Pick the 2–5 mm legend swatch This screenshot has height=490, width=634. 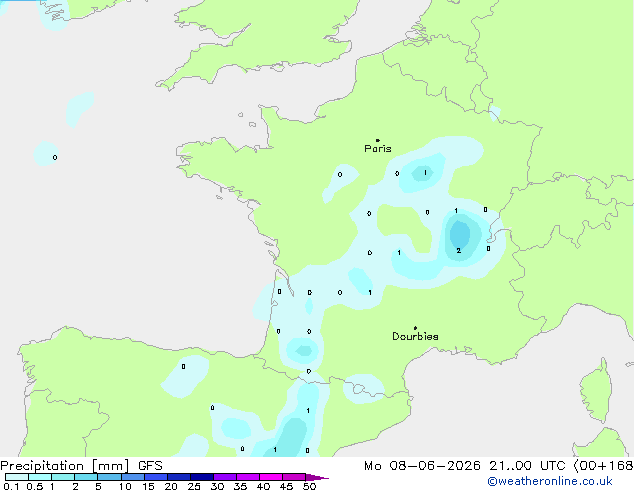coord(86,477)
